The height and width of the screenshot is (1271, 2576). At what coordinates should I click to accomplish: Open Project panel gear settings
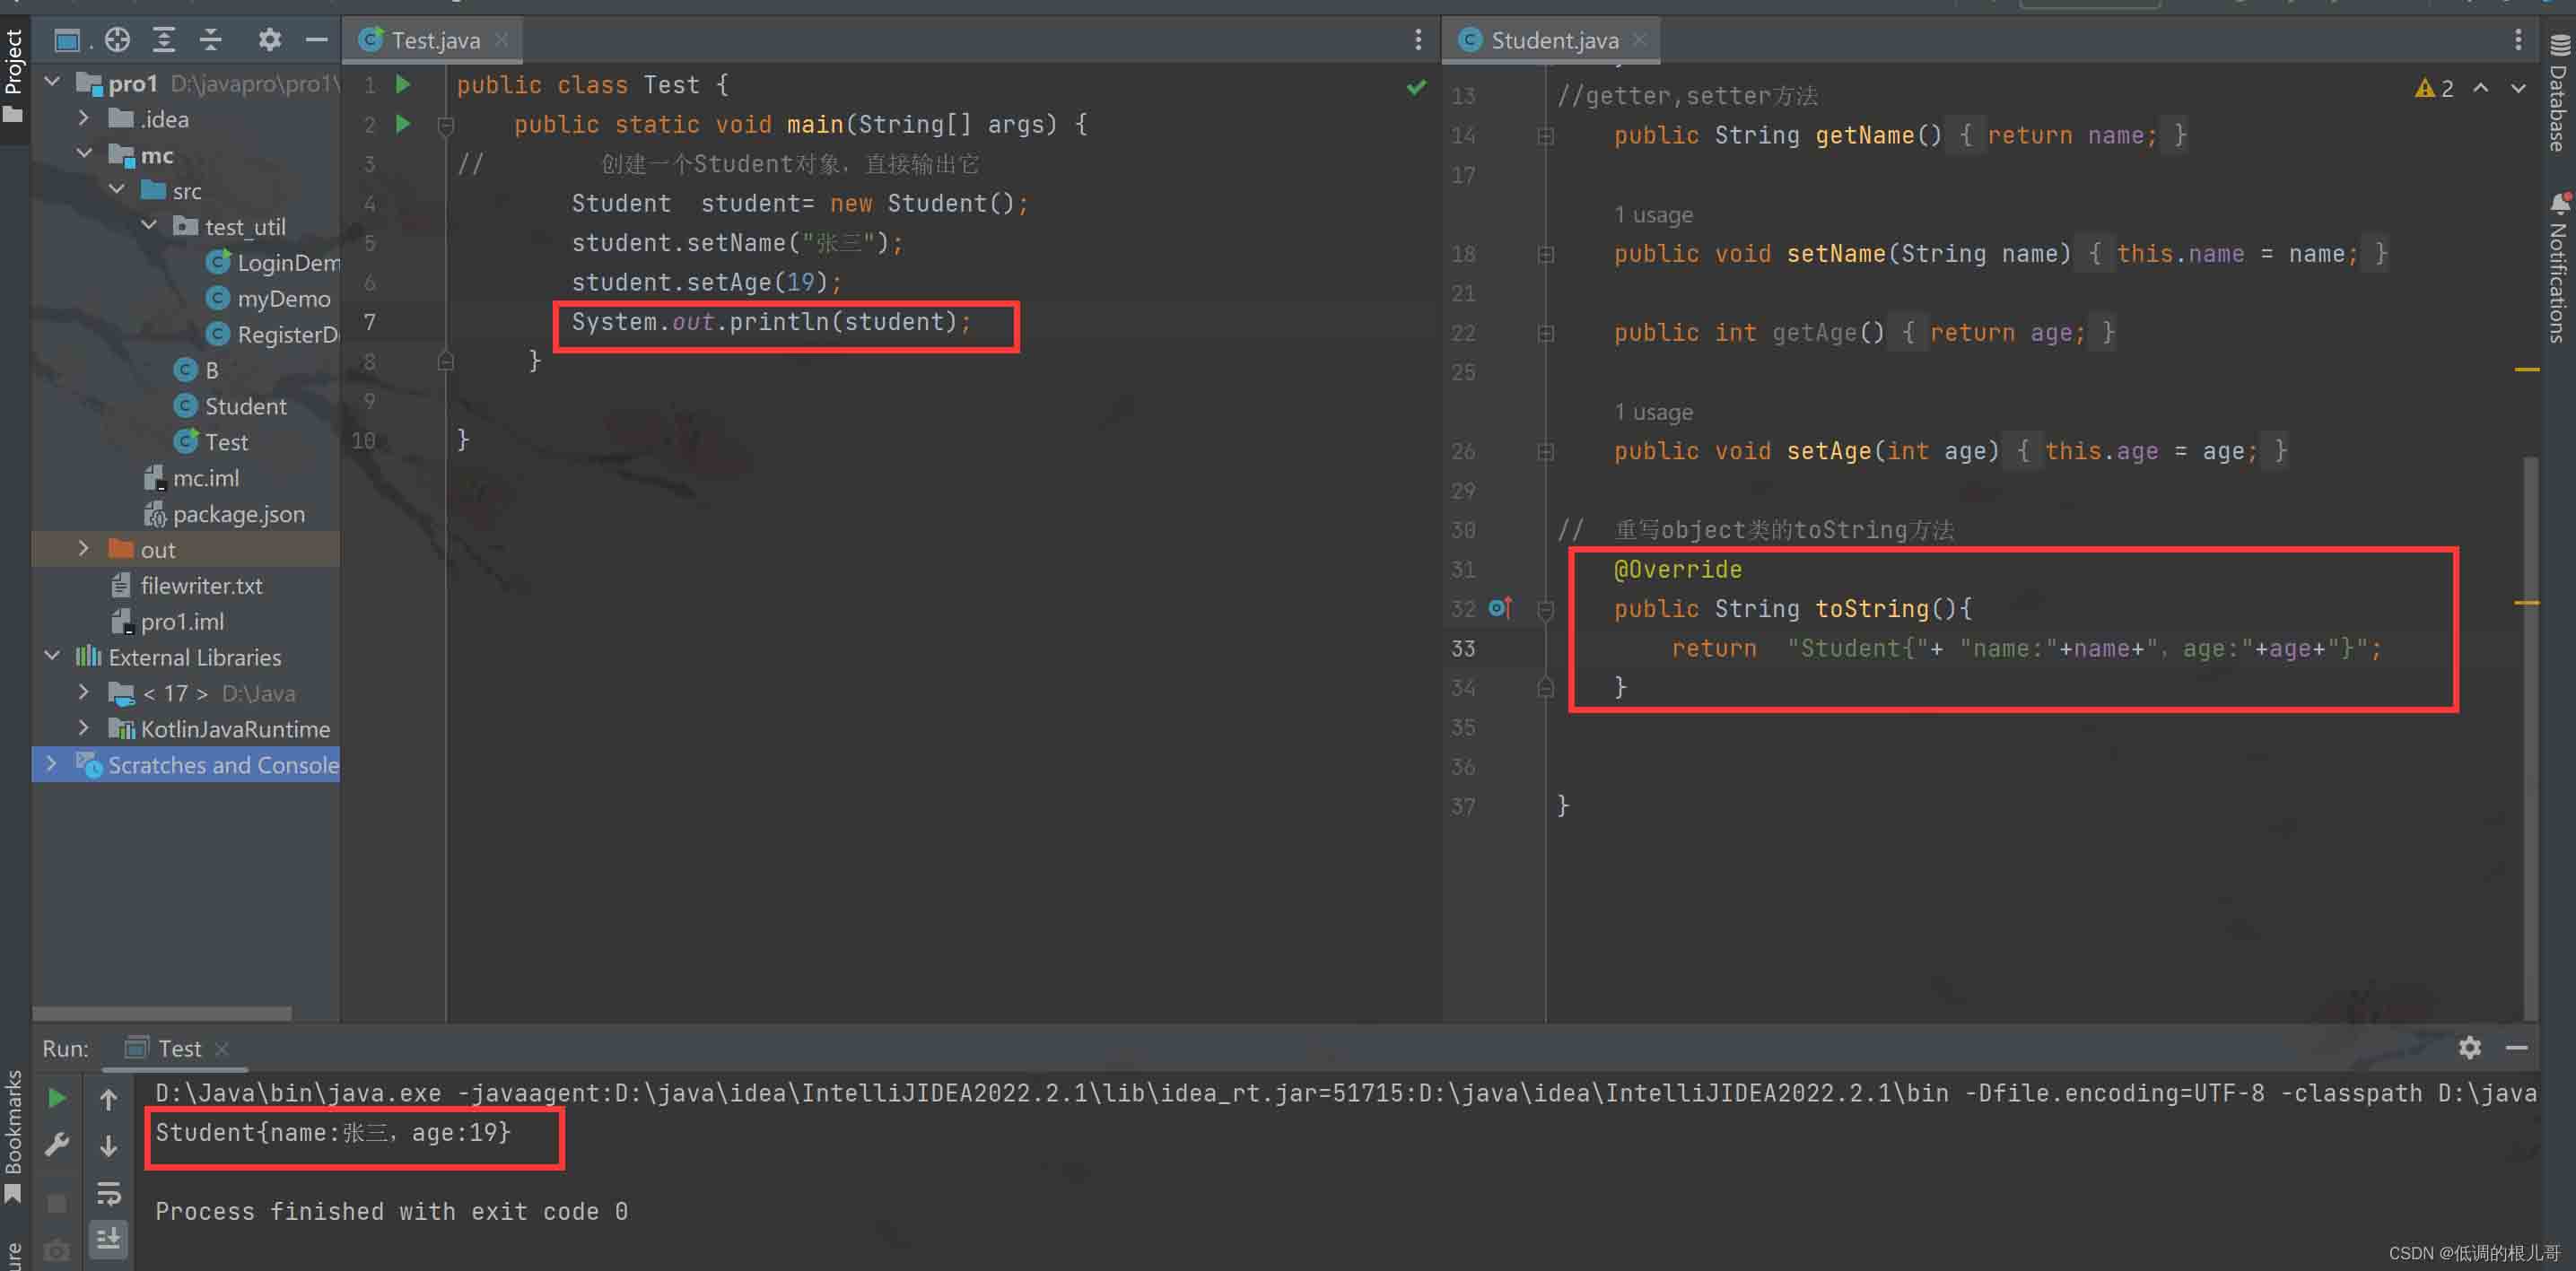269,40
